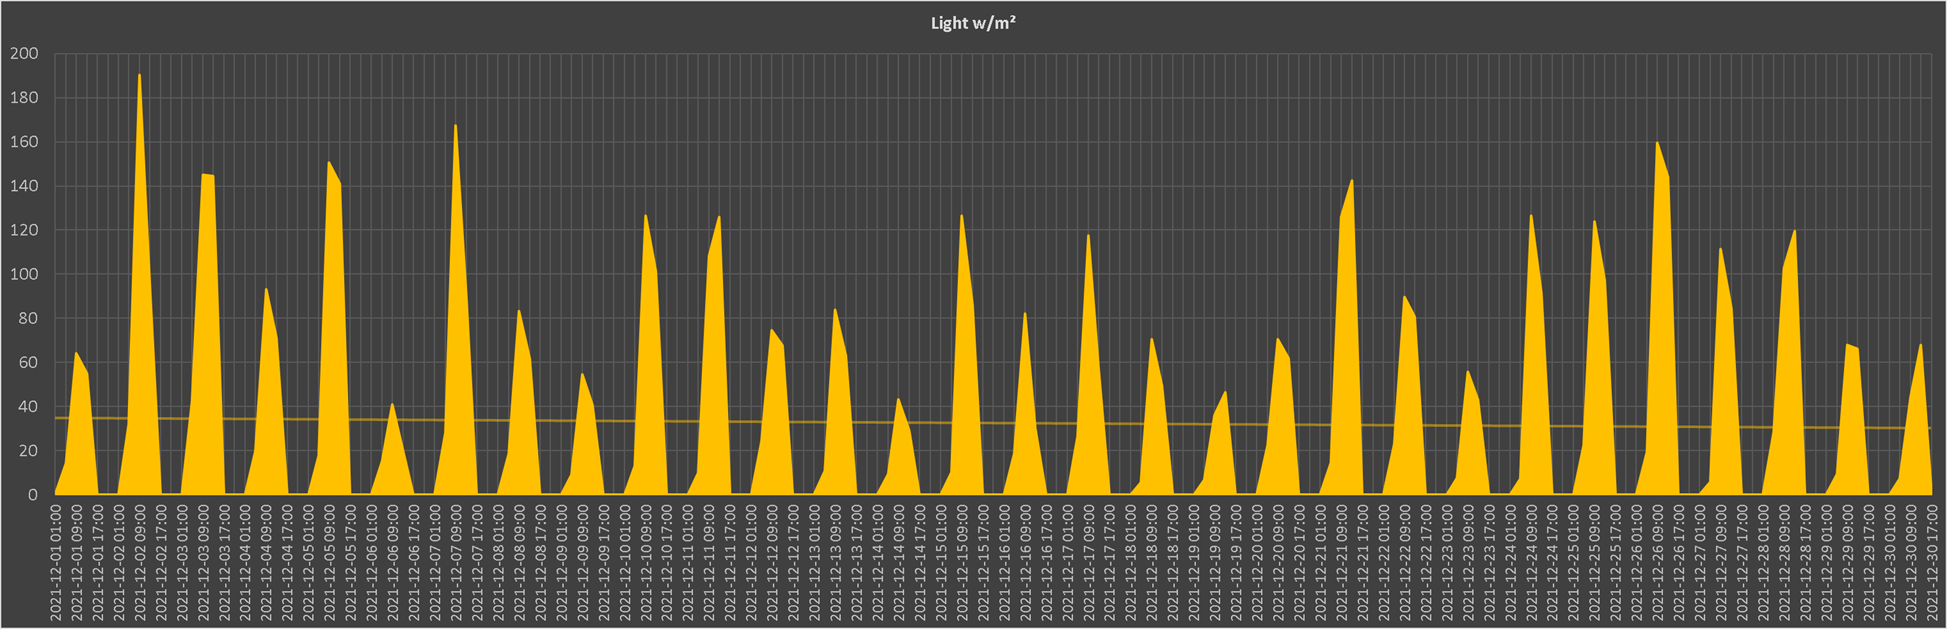Click the x-axis label "2021-12-08 17:00"
This screenshot has height=629, width=1947.
point(541,562)
